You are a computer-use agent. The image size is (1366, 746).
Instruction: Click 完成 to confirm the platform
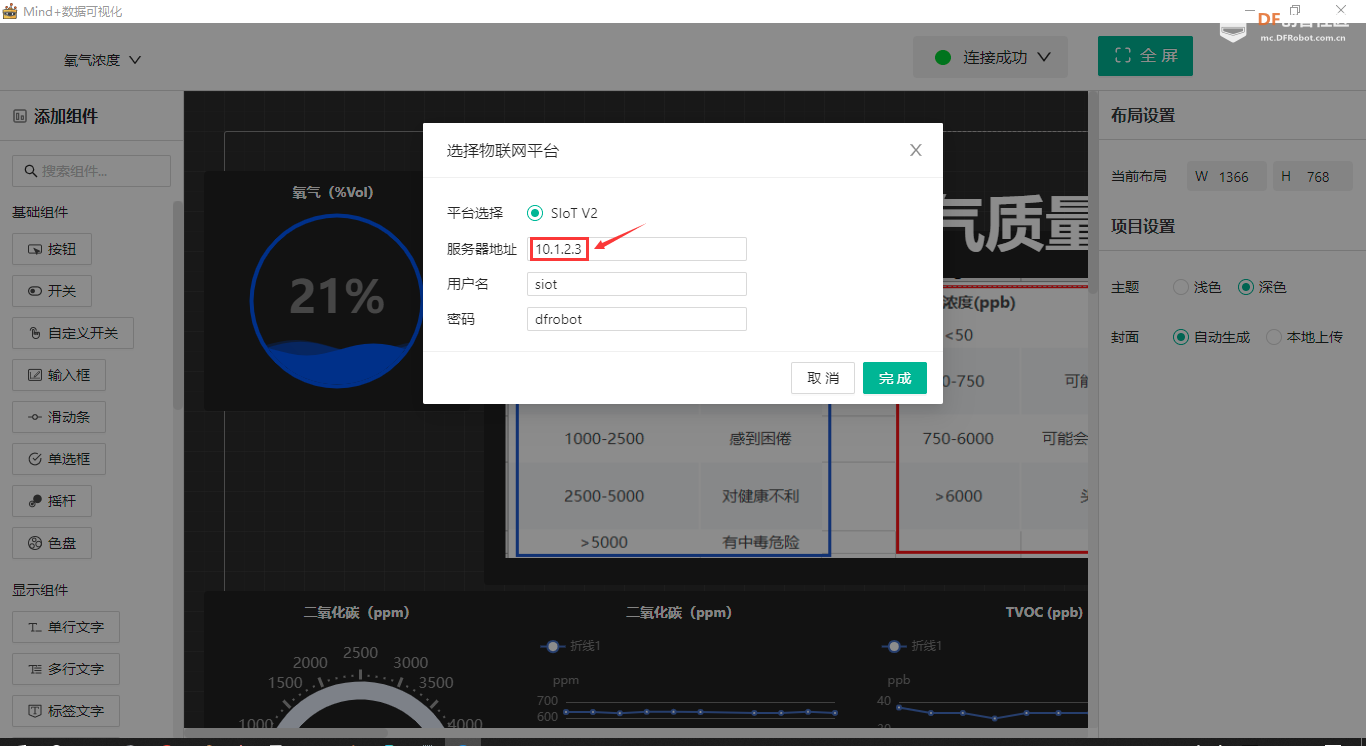(895, 378)
